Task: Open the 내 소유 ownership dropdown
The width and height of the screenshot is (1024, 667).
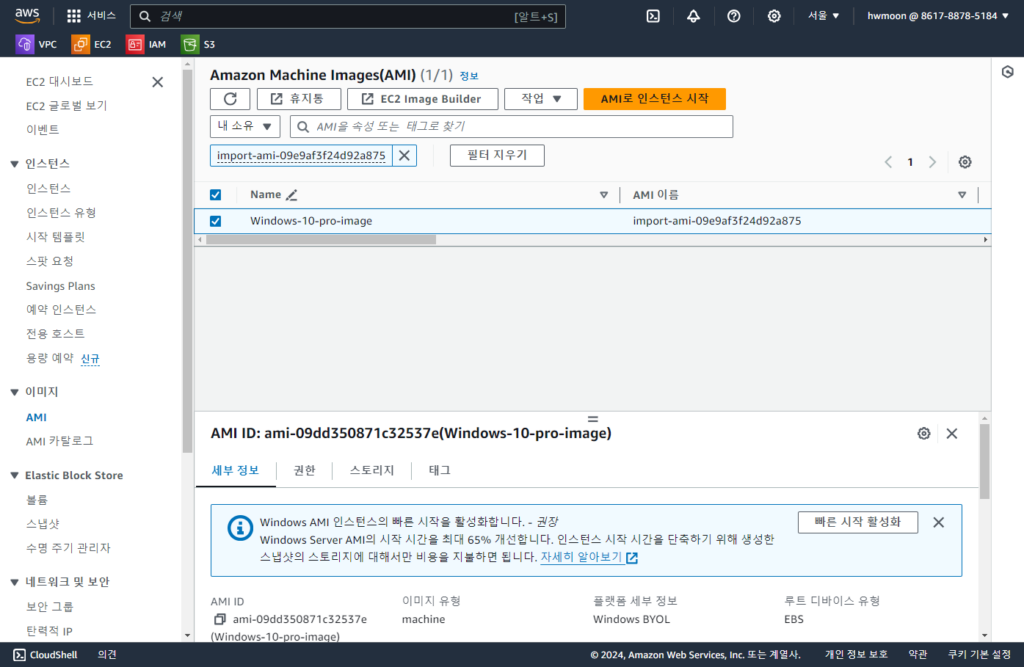Action: tap(245, 126)
